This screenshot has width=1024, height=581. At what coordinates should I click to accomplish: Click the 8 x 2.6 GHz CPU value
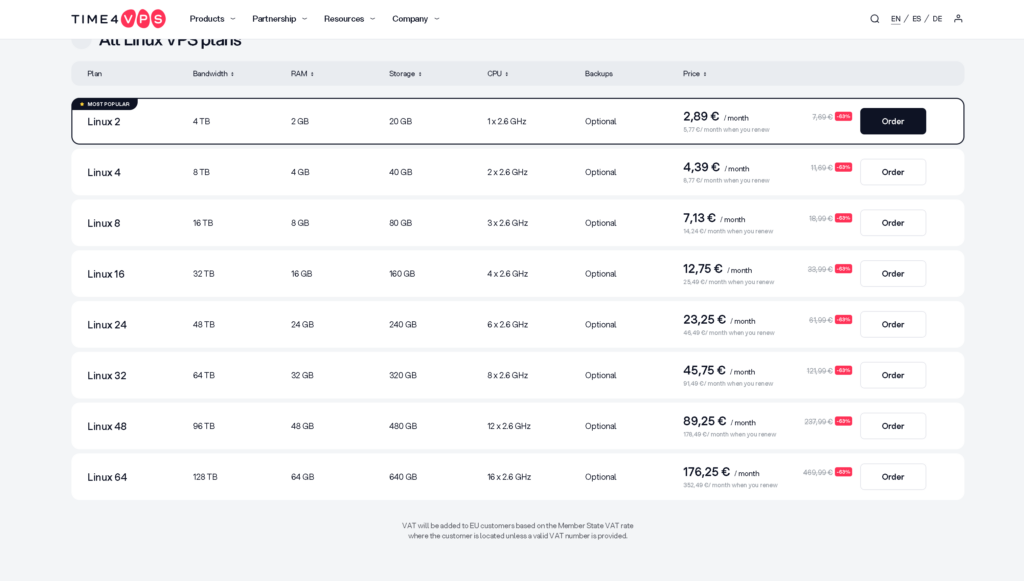click(507, 375)
